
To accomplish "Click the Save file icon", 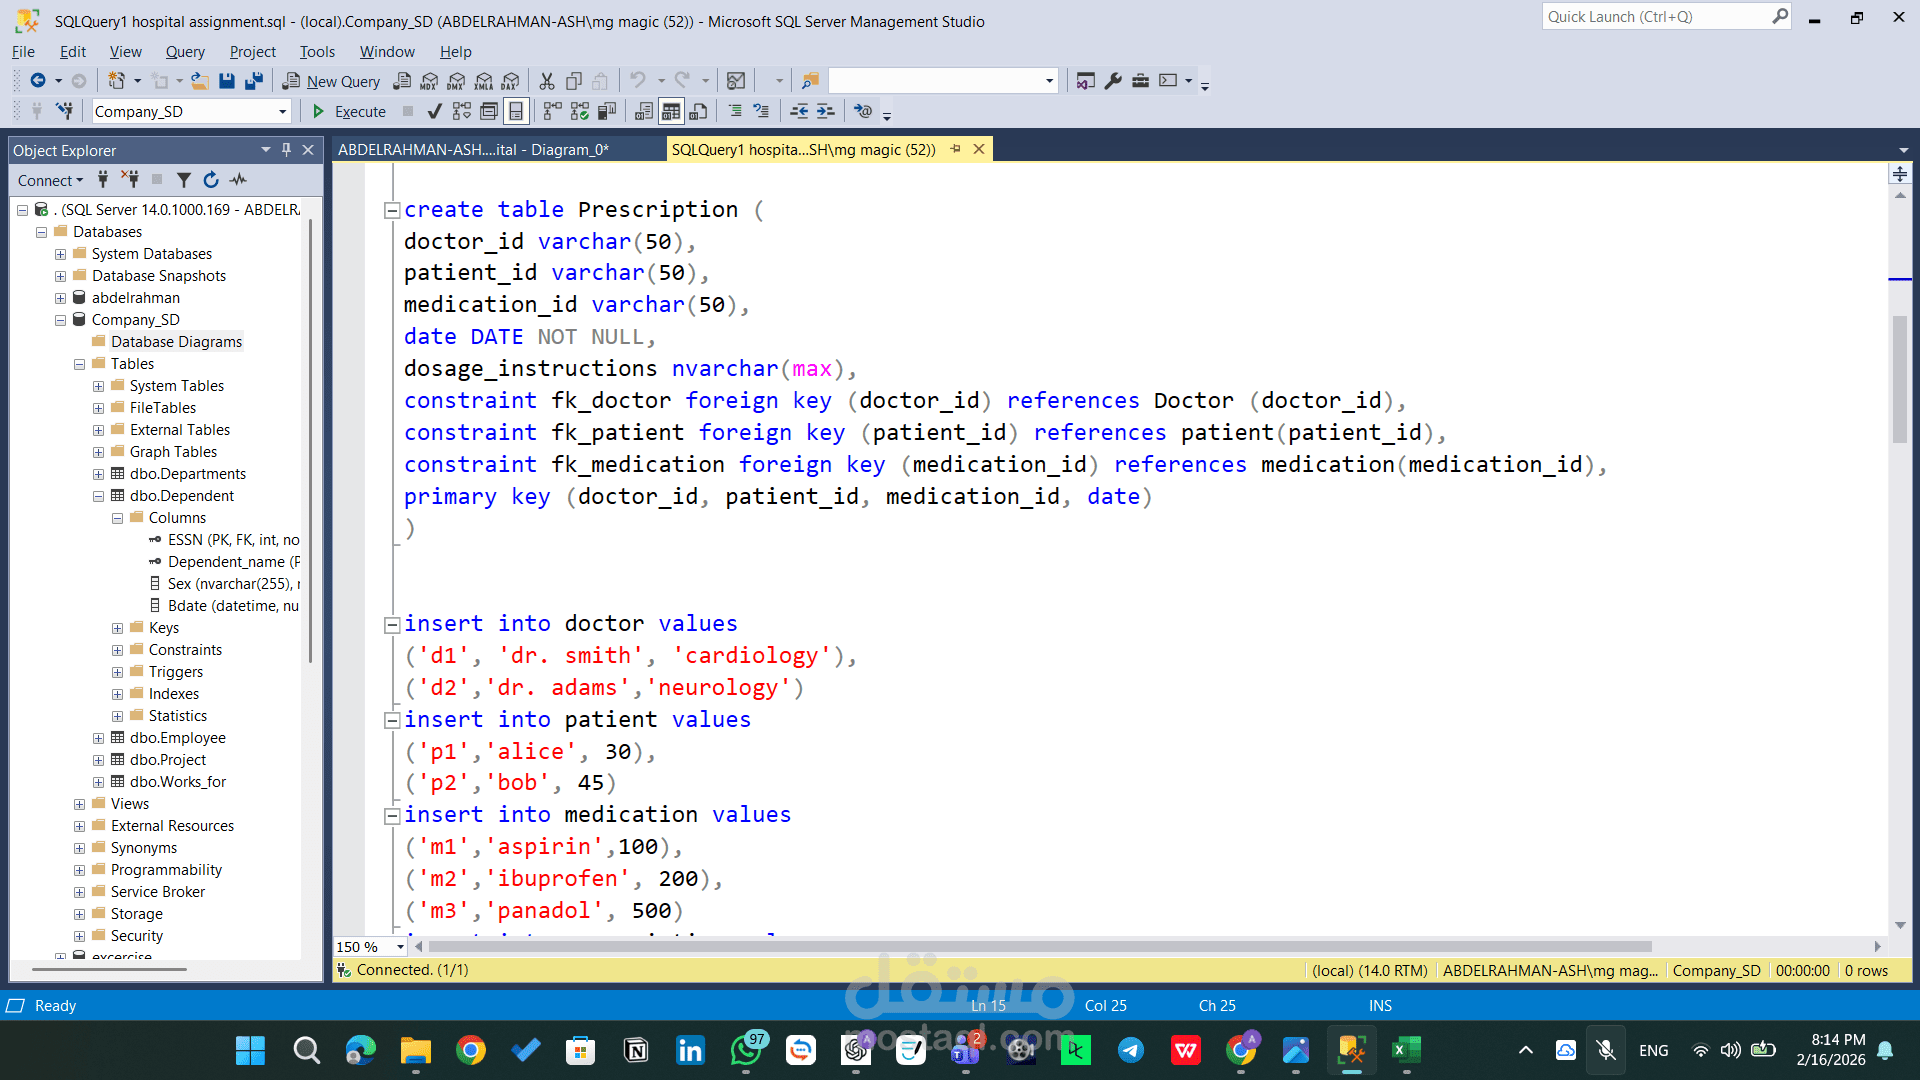I will pos(227,81).
